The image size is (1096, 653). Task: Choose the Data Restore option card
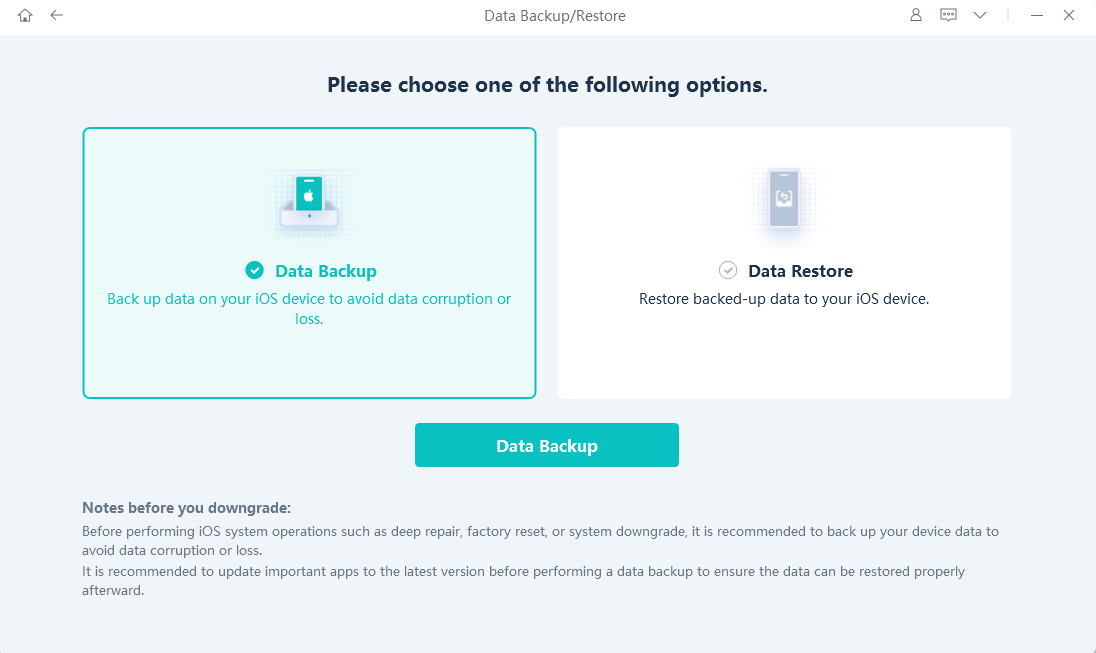click(784, 263)
